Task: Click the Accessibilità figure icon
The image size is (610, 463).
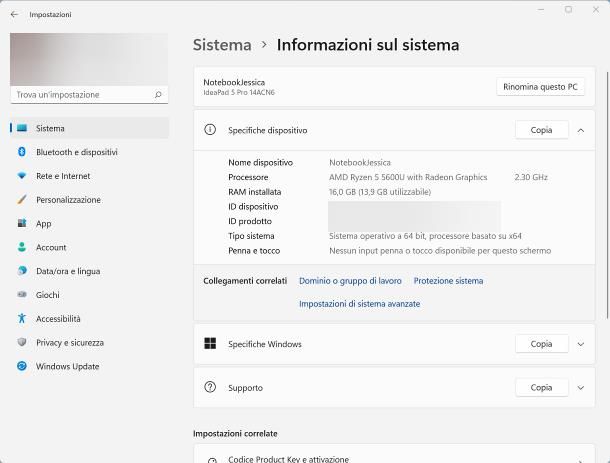Action: pyautogui.click(x=22, y=318)
